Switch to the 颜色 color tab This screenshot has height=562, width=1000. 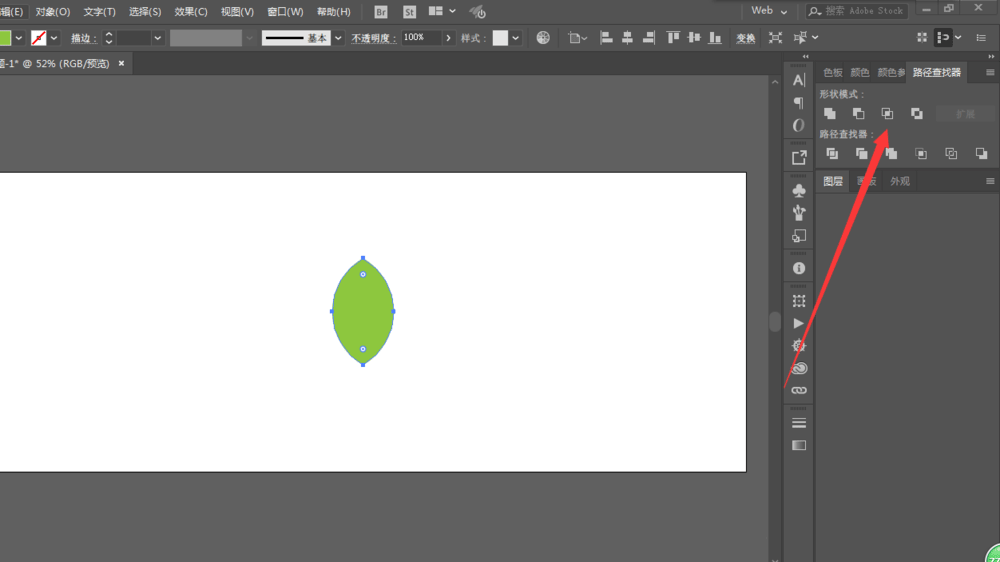click(x=860, y=73)
